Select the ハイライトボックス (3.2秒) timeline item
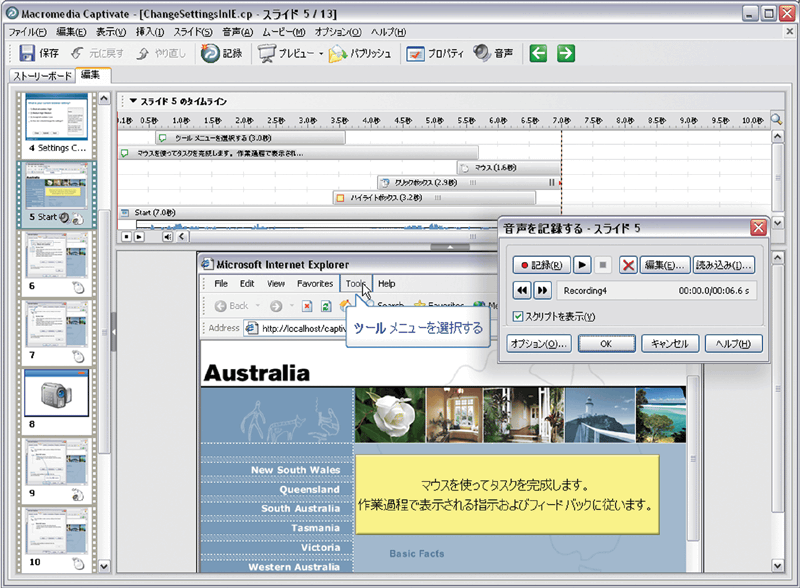Screen dimensions: 800x588 (434, 198)
